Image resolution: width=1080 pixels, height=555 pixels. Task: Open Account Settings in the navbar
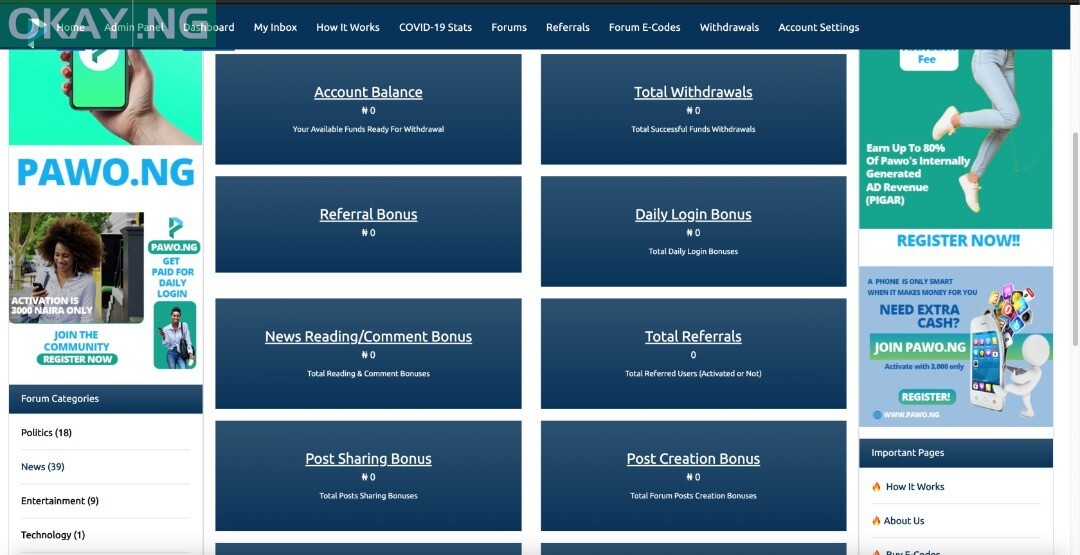click(x=818, y=27)
